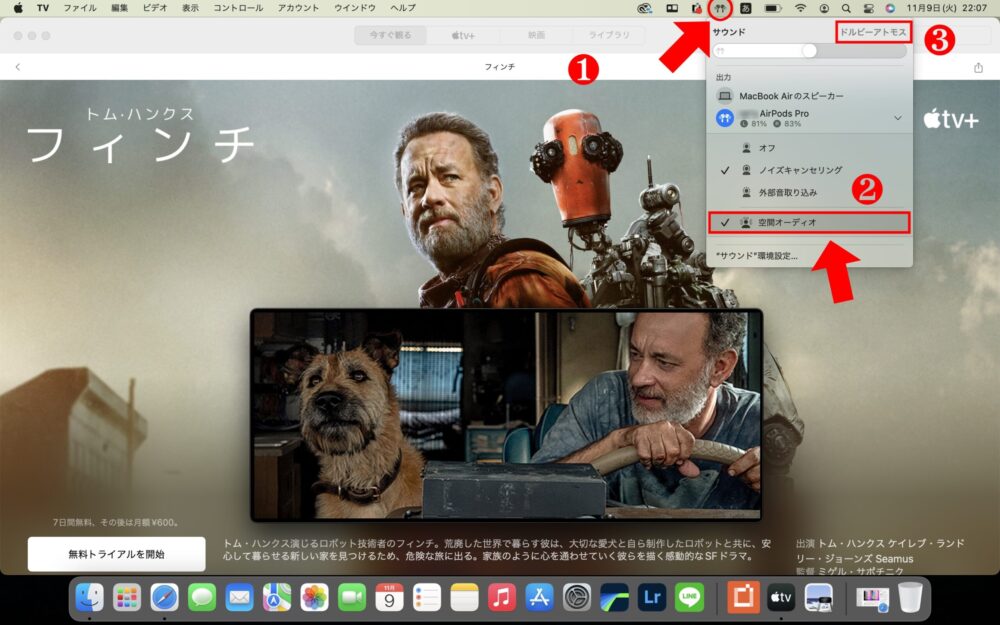This screenshot has height=625, width=1000.
Task: Open Spotlight search from the menu bar
Action: click(x=846, y=8)
